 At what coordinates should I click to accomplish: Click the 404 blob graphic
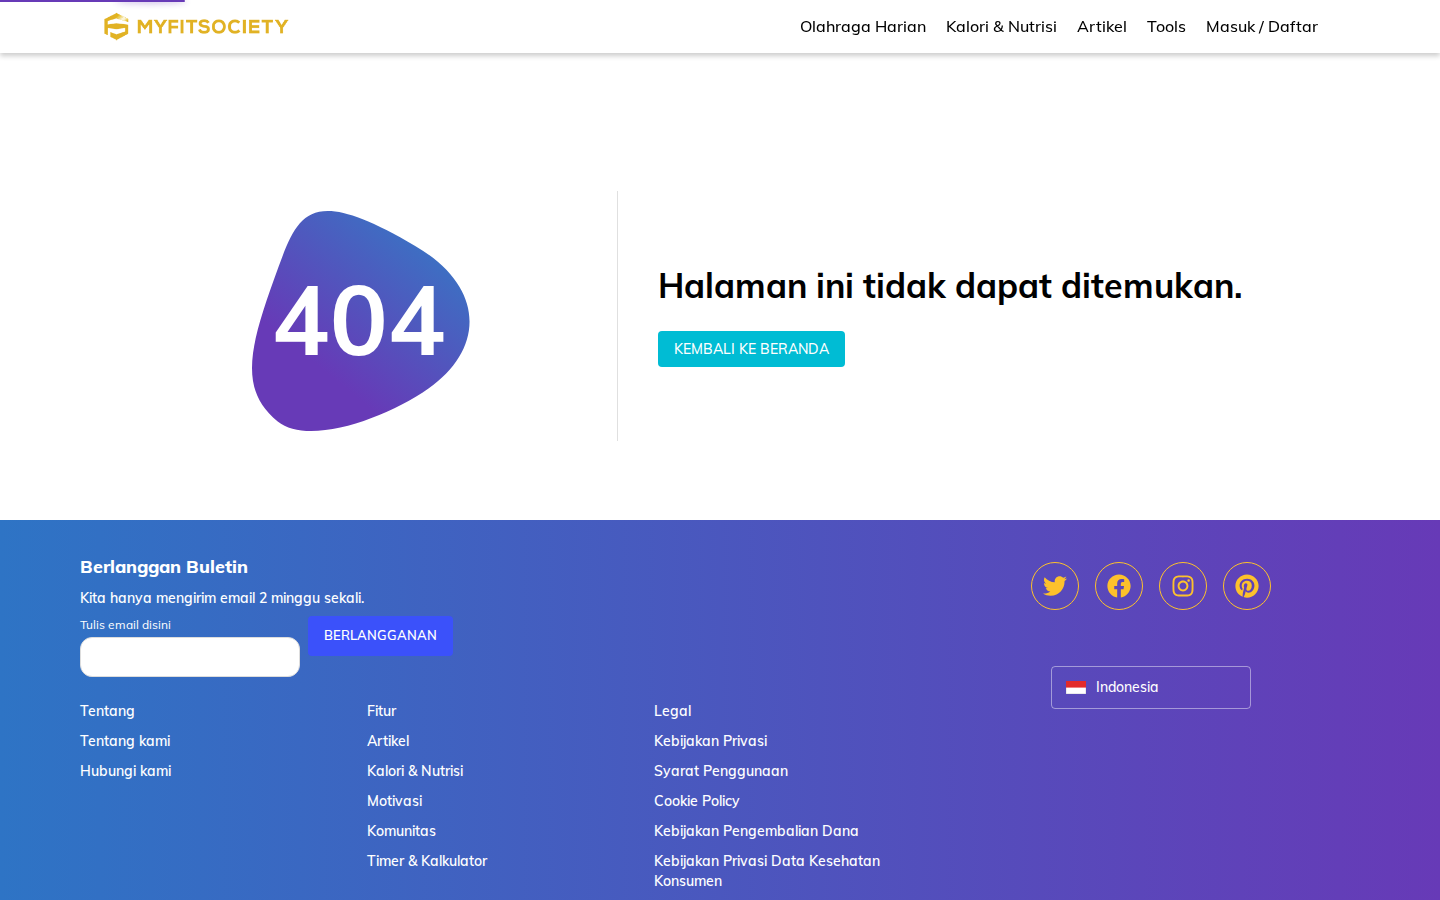pos(361,321)
